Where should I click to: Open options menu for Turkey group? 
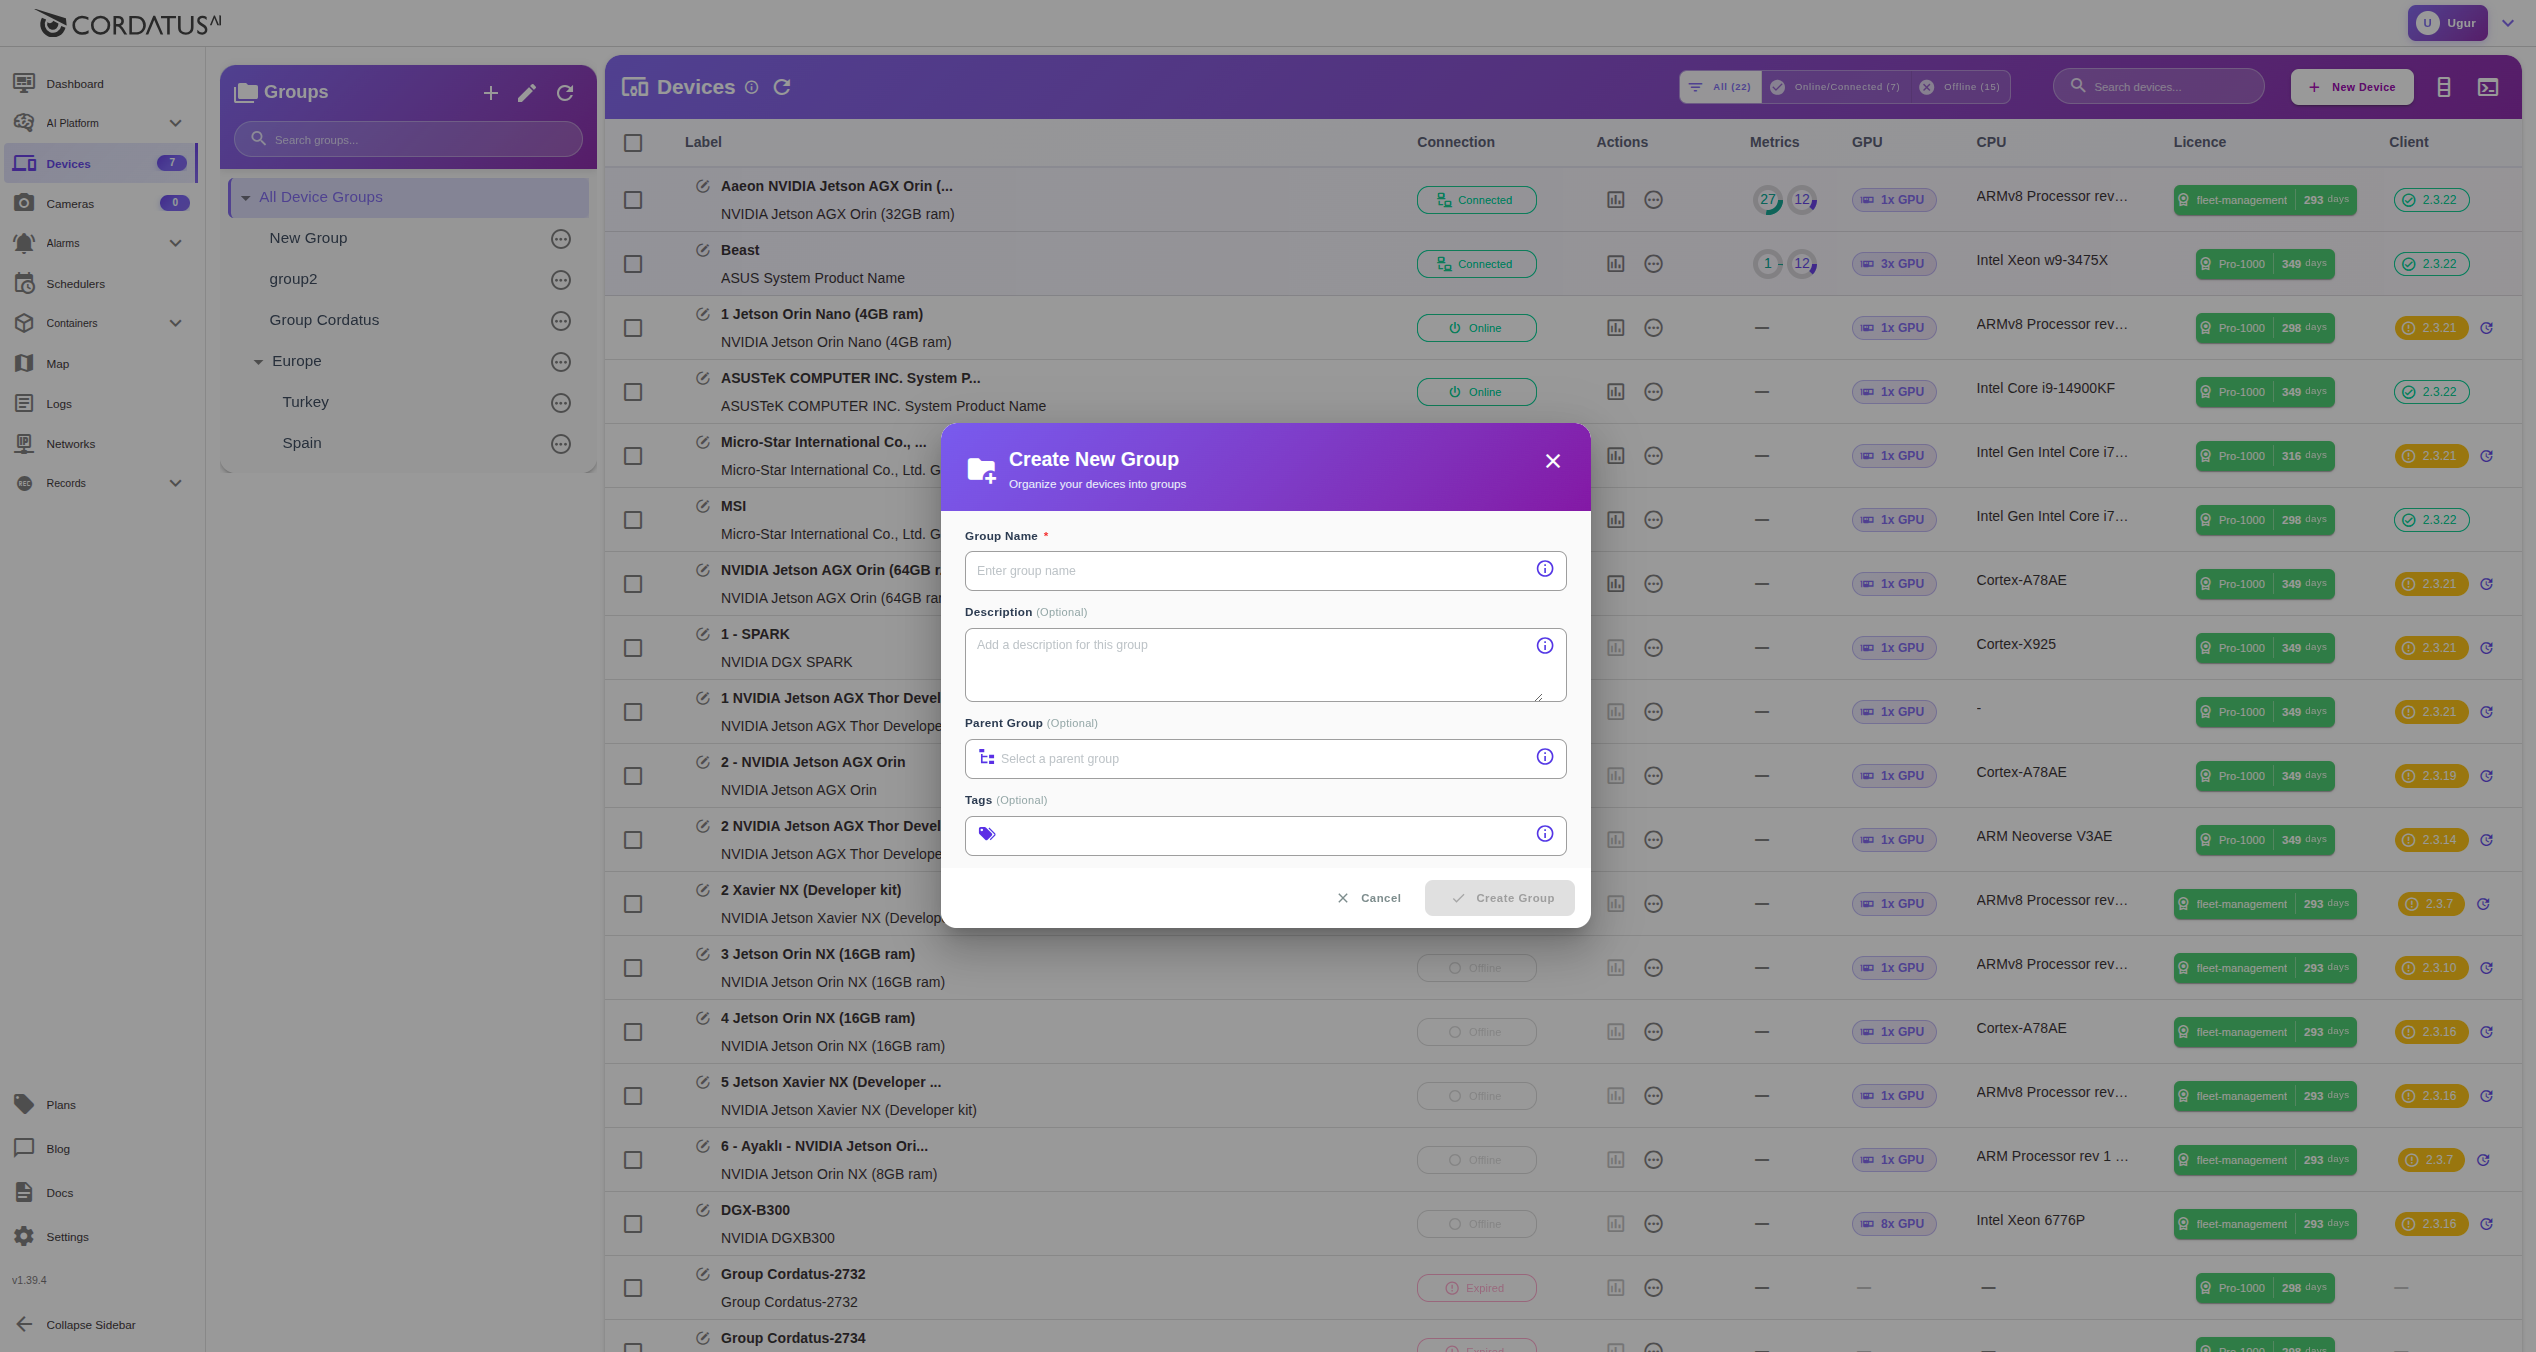pyautogui.click(x=561, y=403)
